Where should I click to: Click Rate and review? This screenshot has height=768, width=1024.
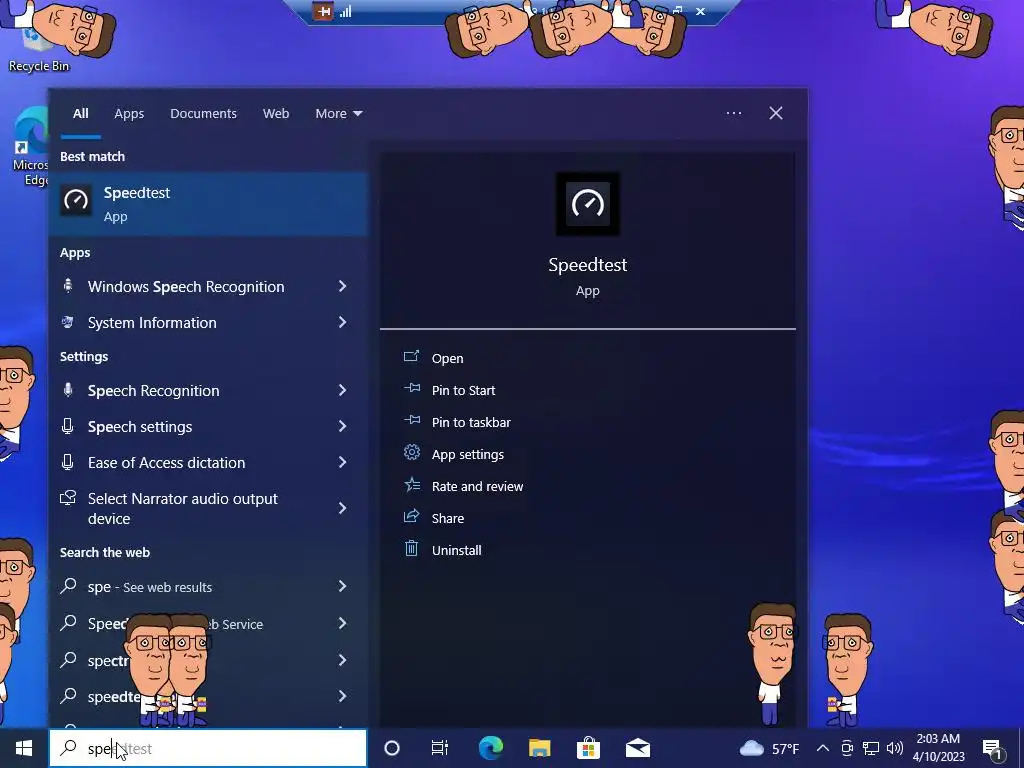477,486
